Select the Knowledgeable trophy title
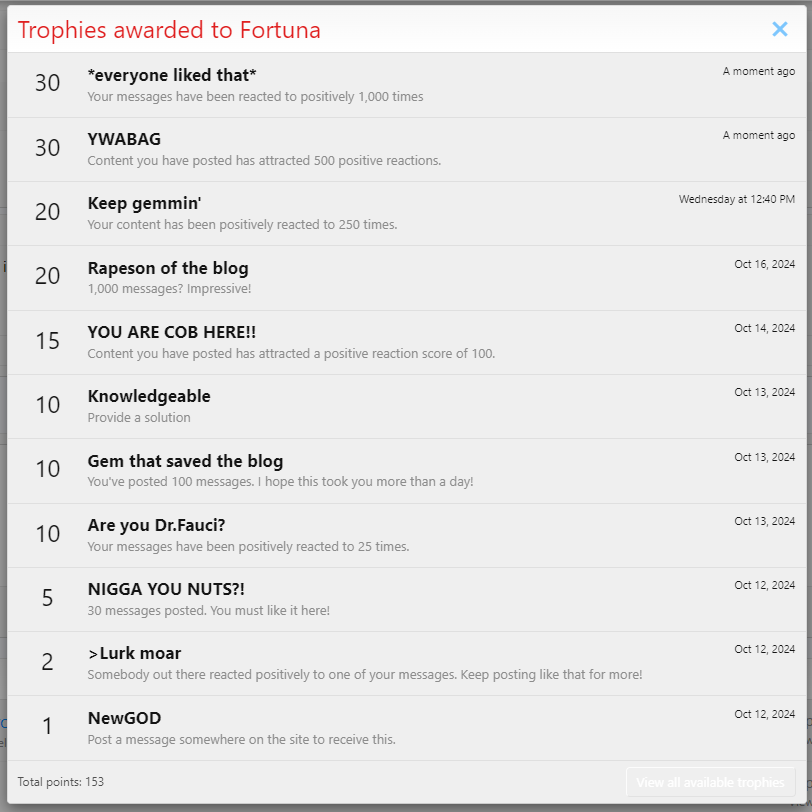Screen dimensions: 812x812 (149, 396)
